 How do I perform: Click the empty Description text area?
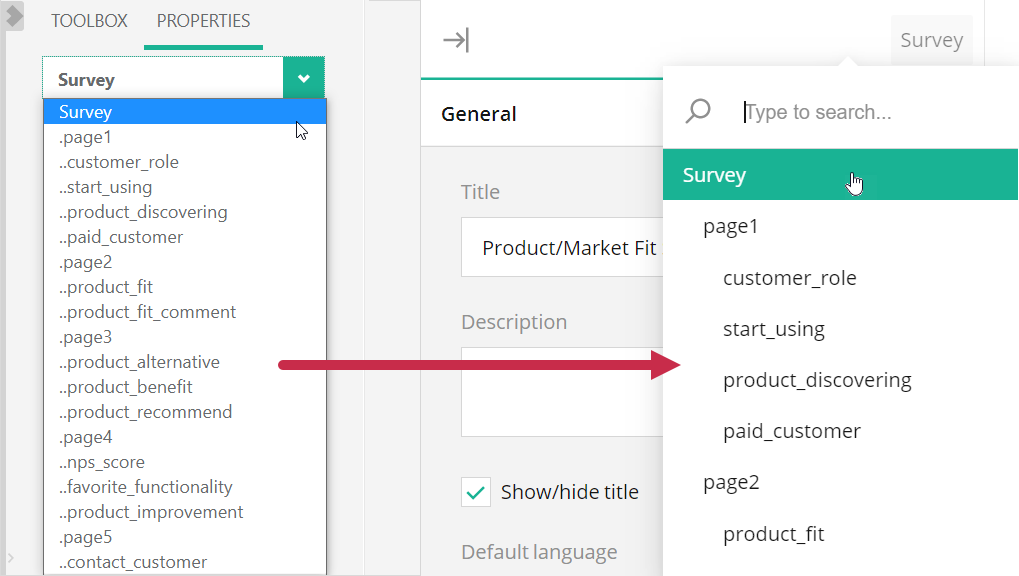[x=571, y=390]
